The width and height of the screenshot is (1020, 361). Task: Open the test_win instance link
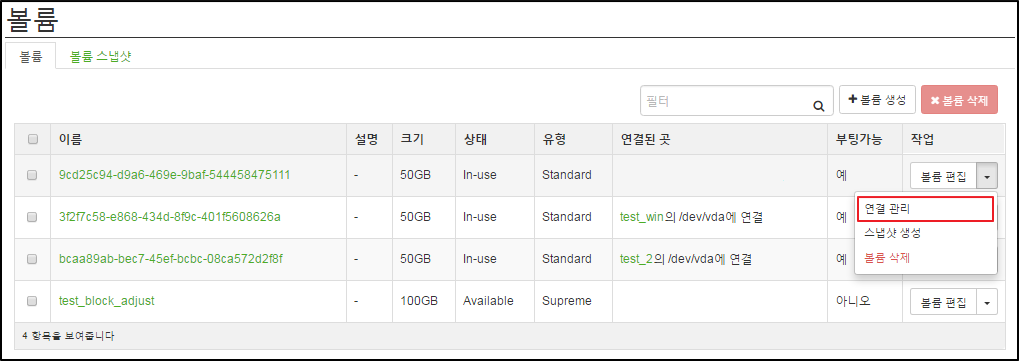(x=641, y=217)
